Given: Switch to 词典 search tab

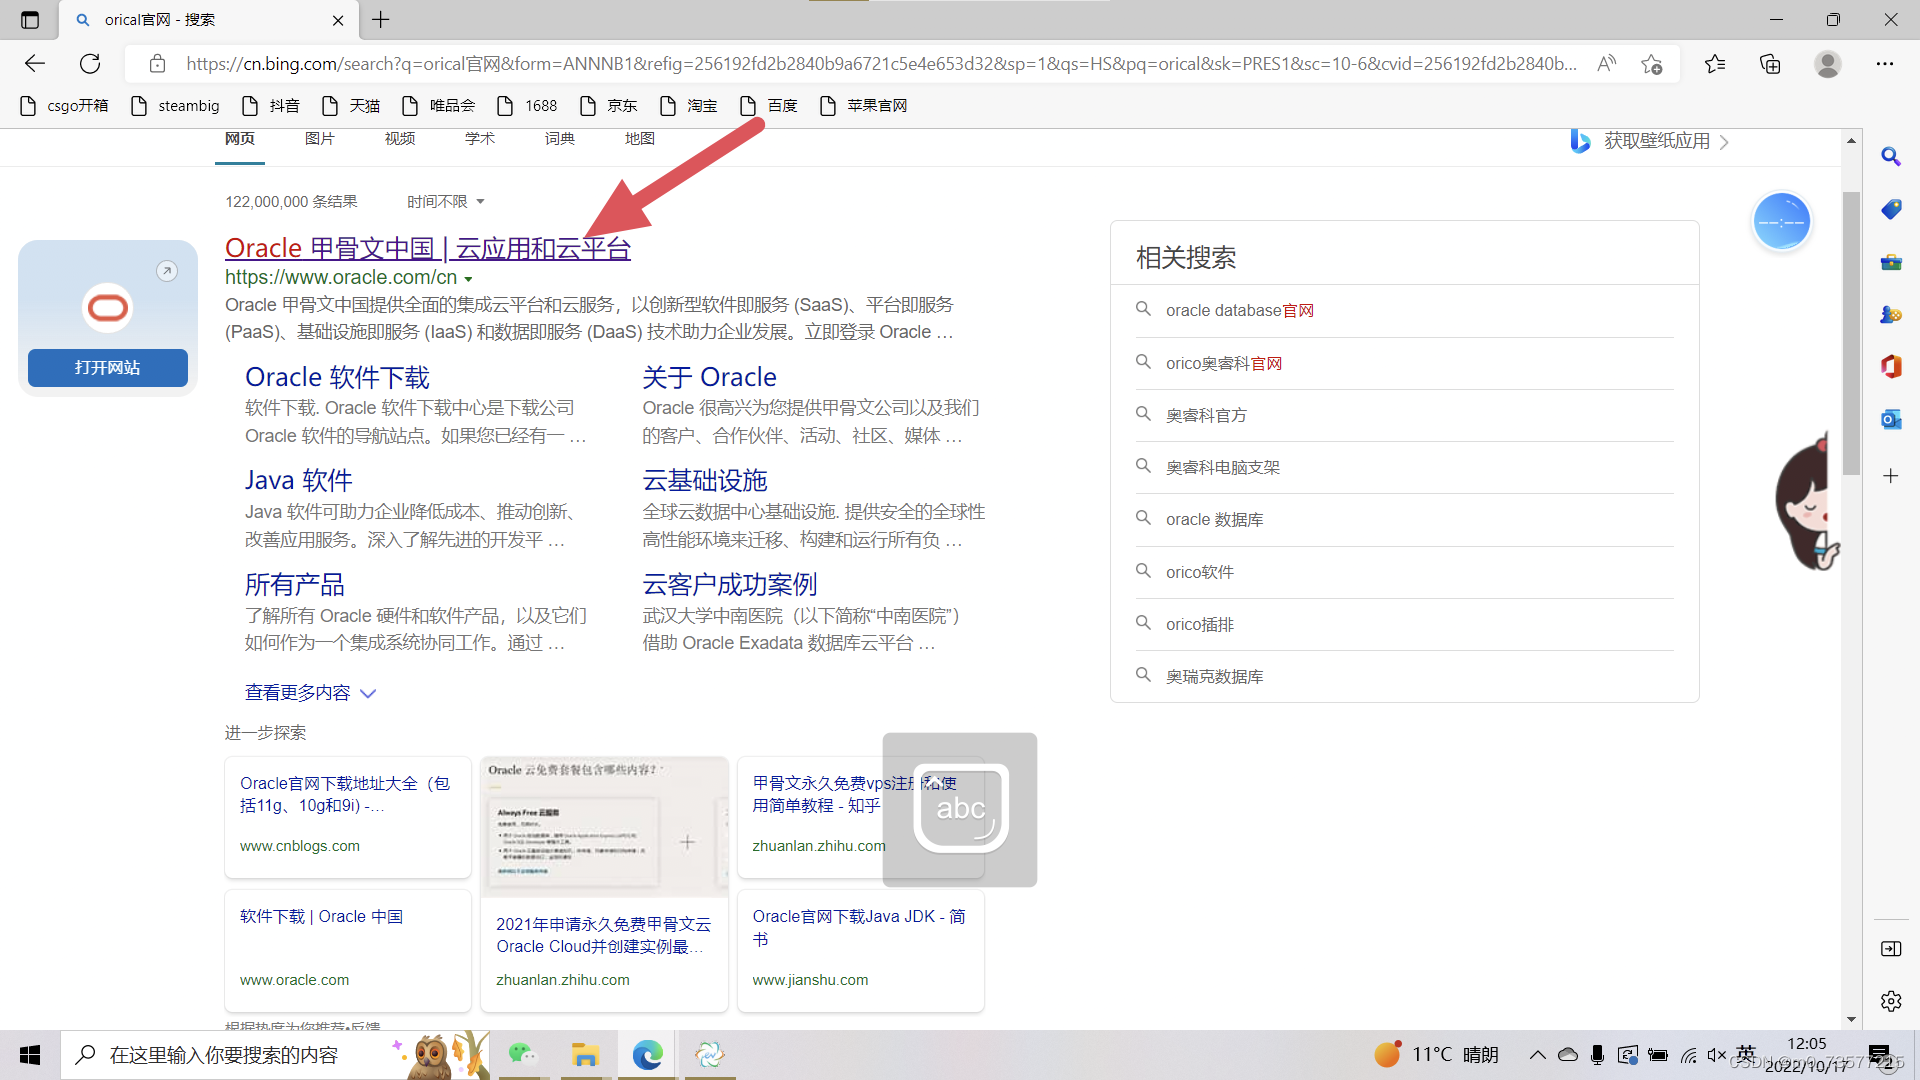Looking at the screenshot, I should pos(560,139).
